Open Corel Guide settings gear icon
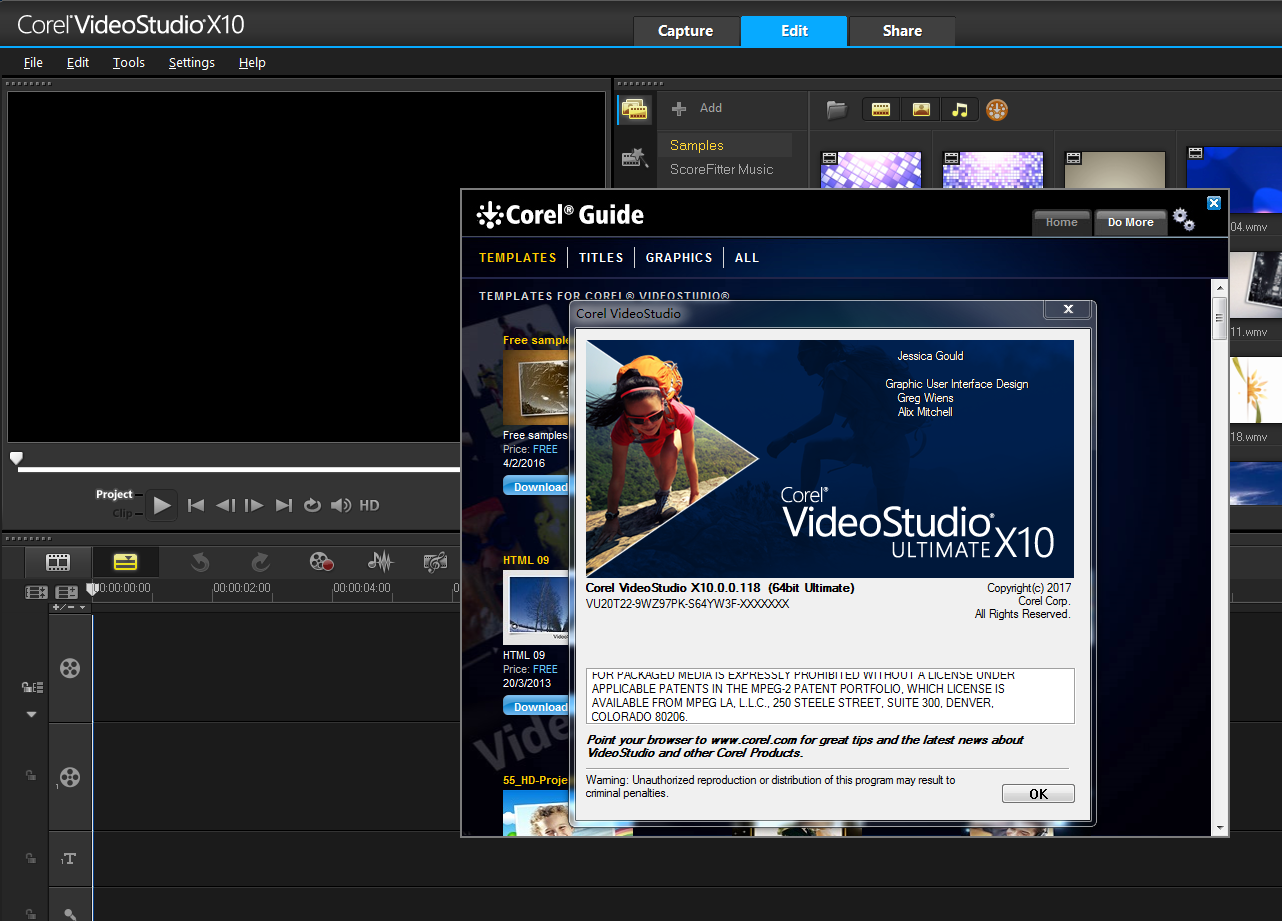 1184,219
